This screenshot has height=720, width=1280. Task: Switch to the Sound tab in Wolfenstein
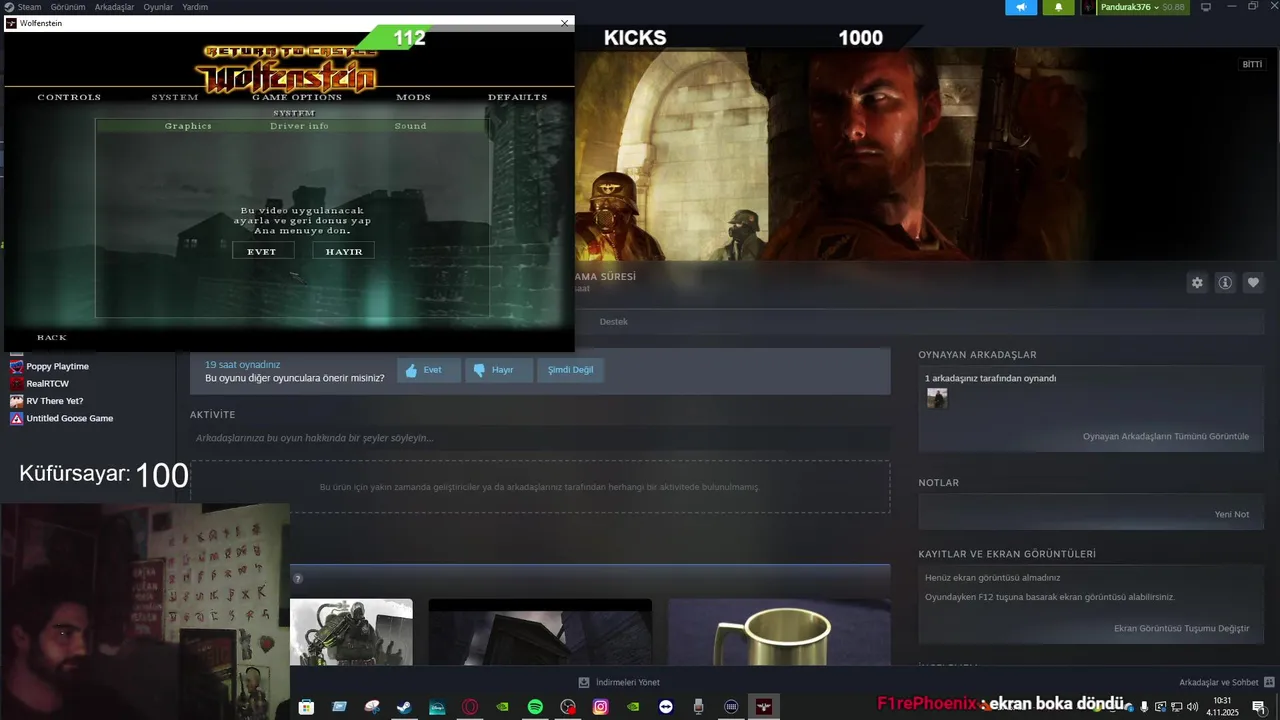pyautogui.click(x=410, y=126)
